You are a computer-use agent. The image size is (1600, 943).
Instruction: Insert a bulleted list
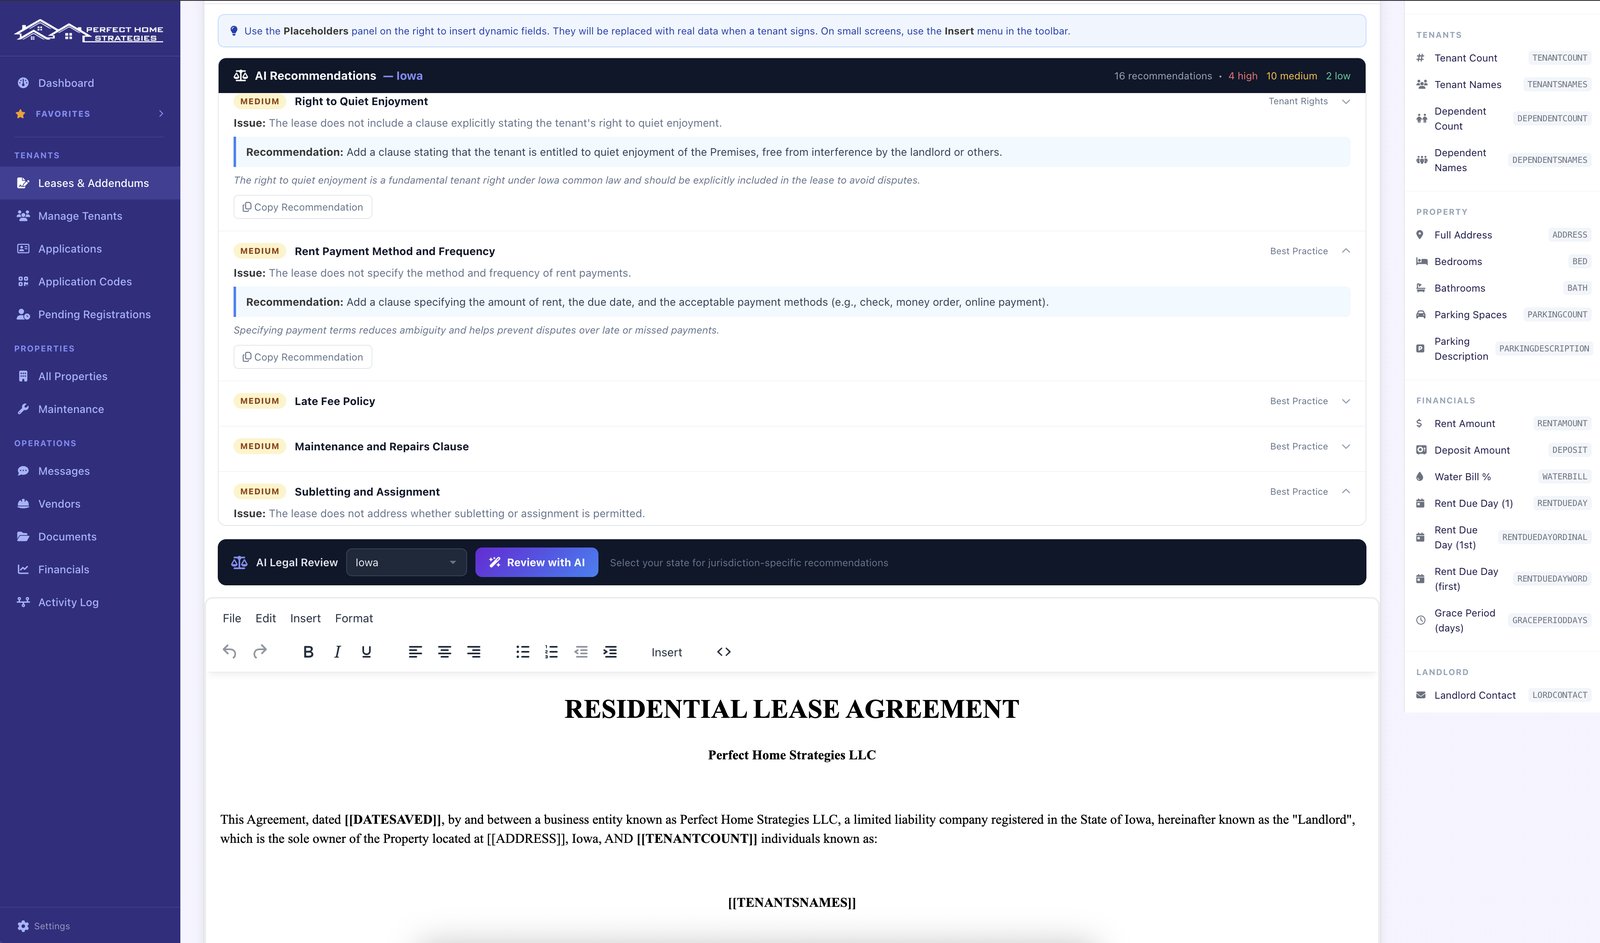point(522,652)
